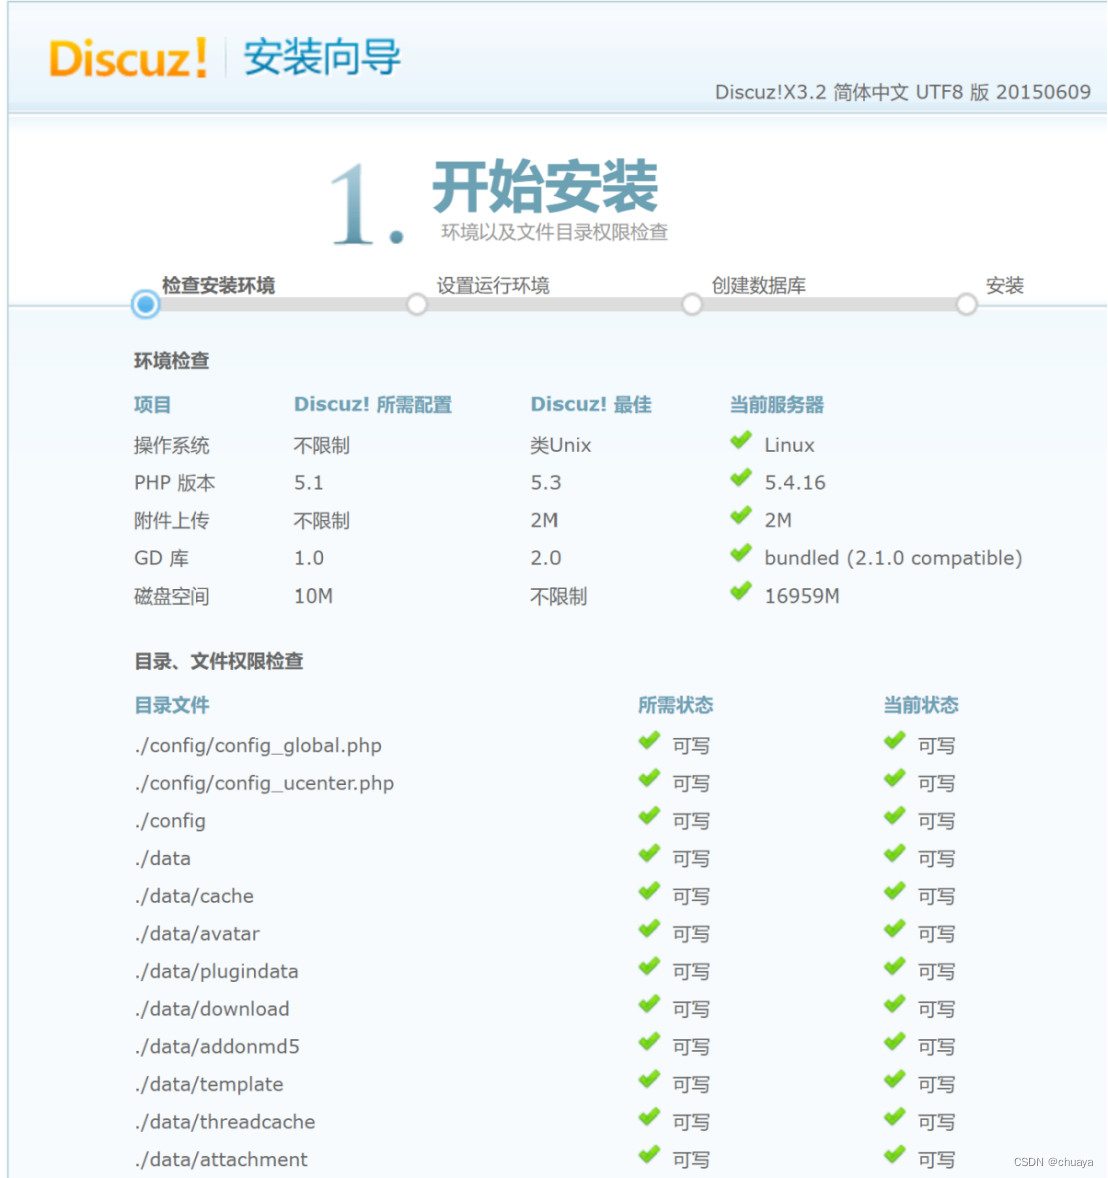Click required-state check for ./config/config_ucenter.php
This screenshot has width=1108, height=1178.
(x=649, y=779)
